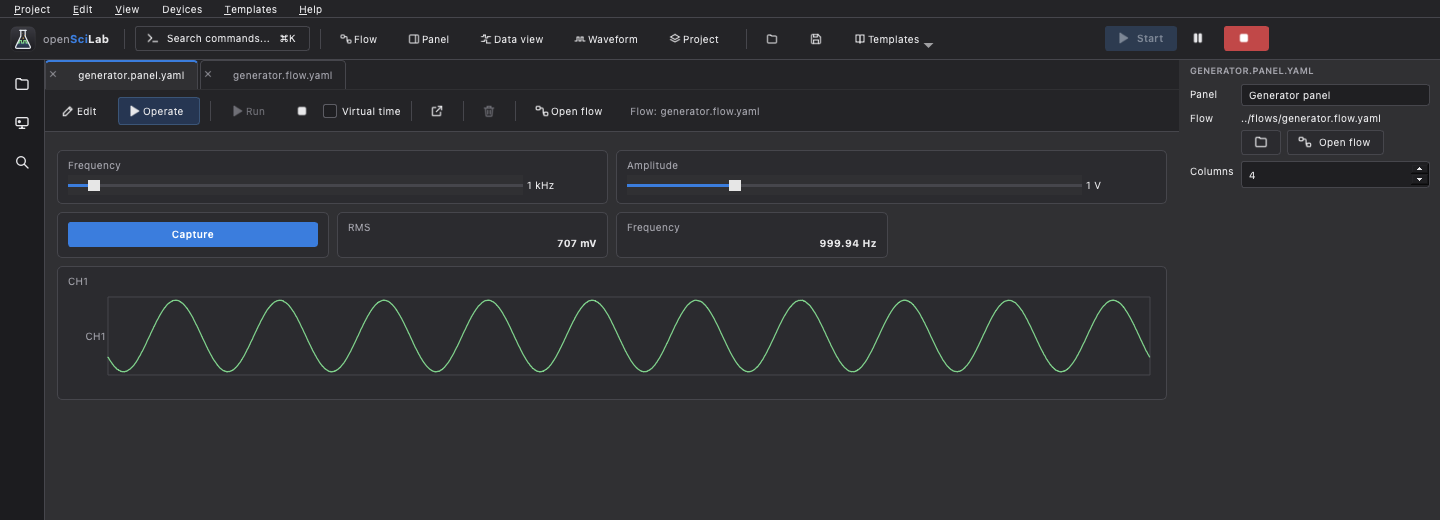The width and height of the screenshot is (1440, 520).
Task: Open the Project menu
Action: (x=32, y=9)
